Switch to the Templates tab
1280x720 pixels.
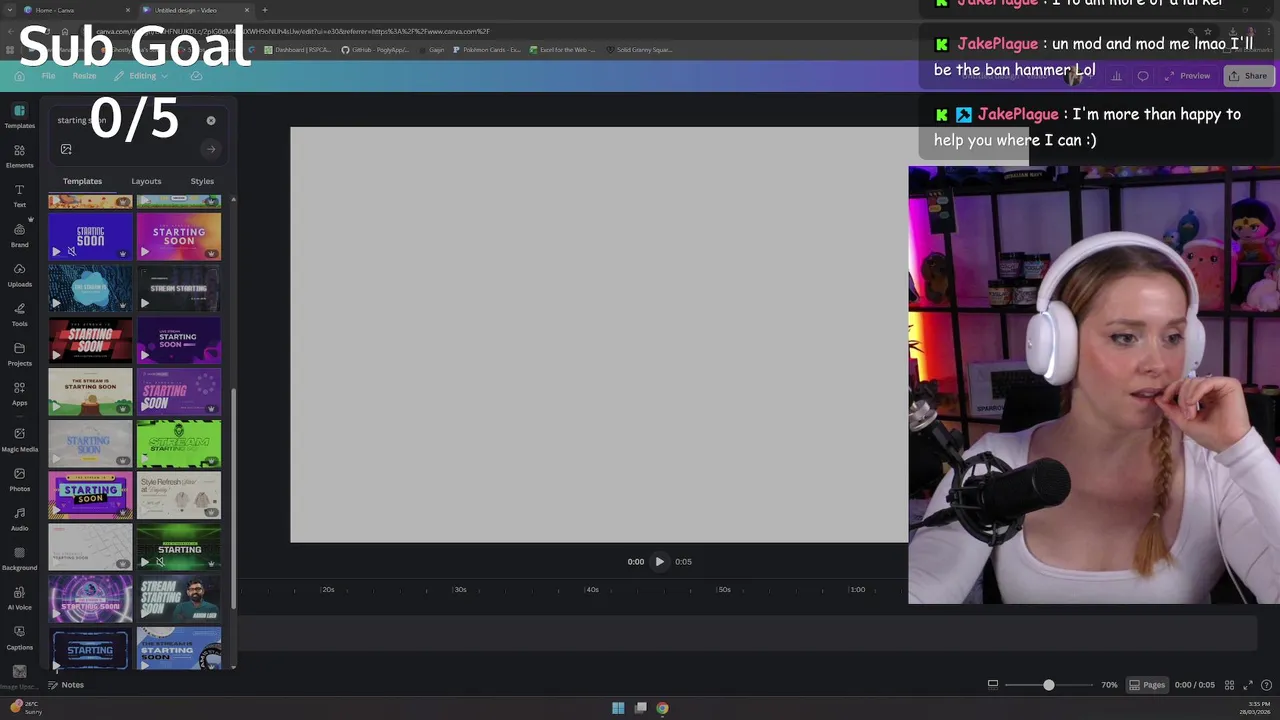pyautogui.click(x=82, y=181)
